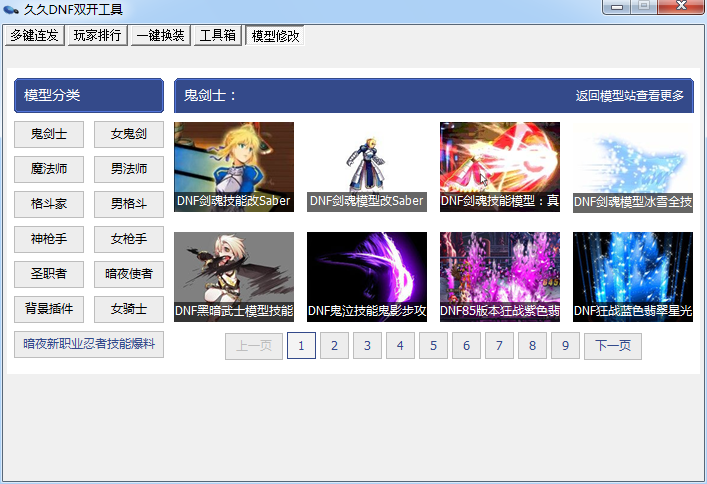Pick the 神枪手 category
The height and width of the screenshot is (484, 707).
(x=49, y=239)
